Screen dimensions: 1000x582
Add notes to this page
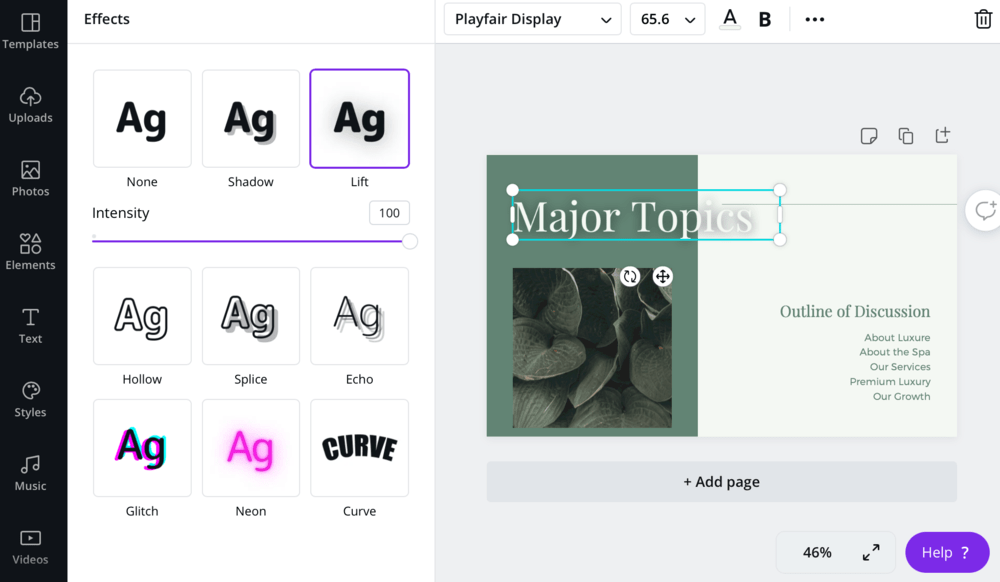coord(868,135)
